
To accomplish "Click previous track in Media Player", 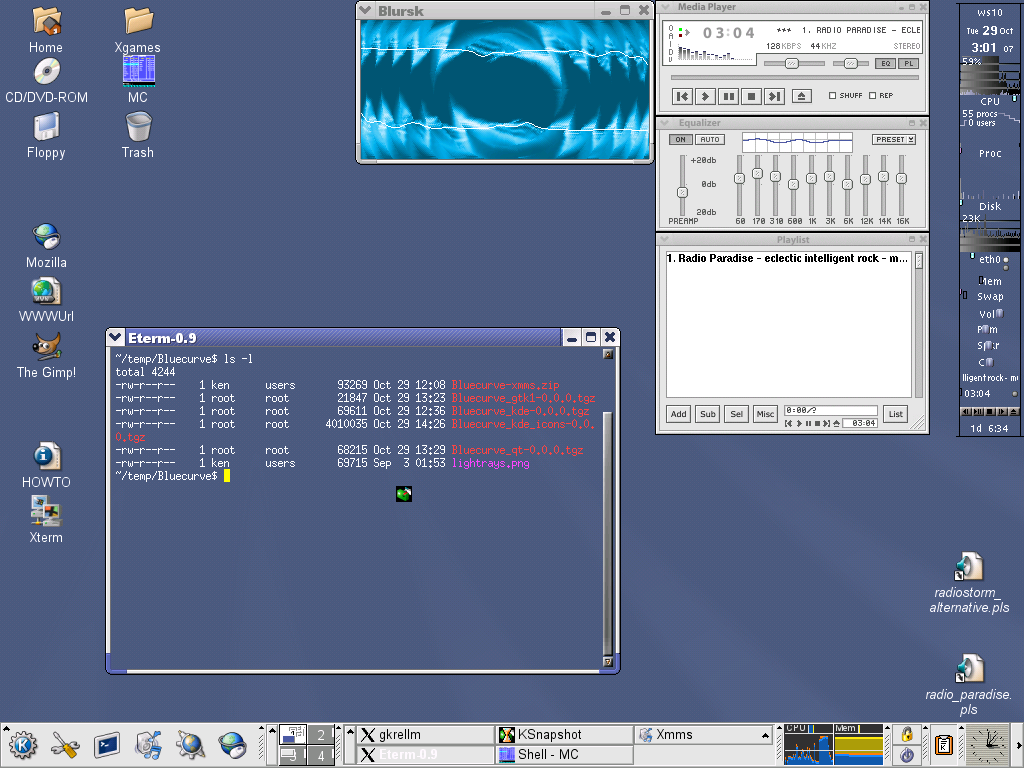I will [682, 97].
